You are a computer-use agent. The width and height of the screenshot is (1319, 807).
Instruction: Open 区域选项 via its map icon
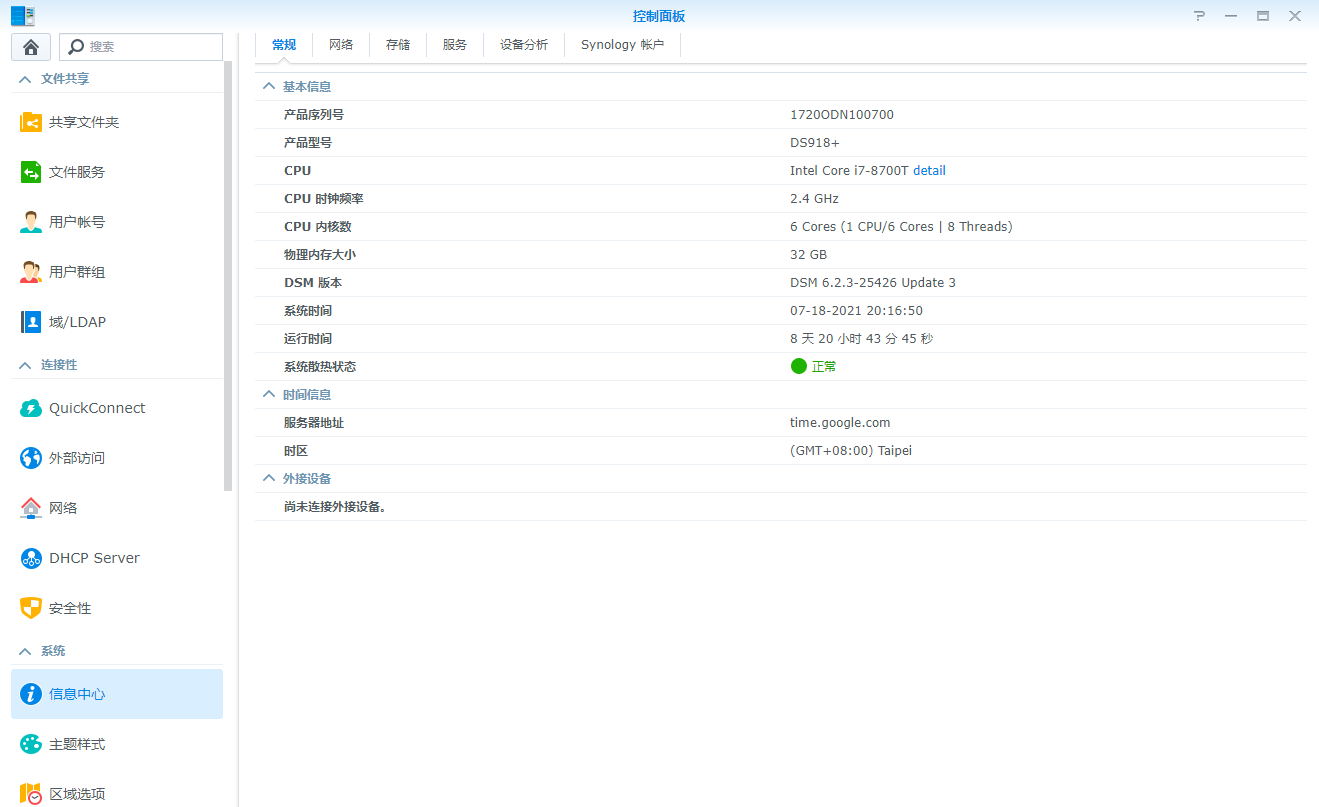(x=31, y=794)
